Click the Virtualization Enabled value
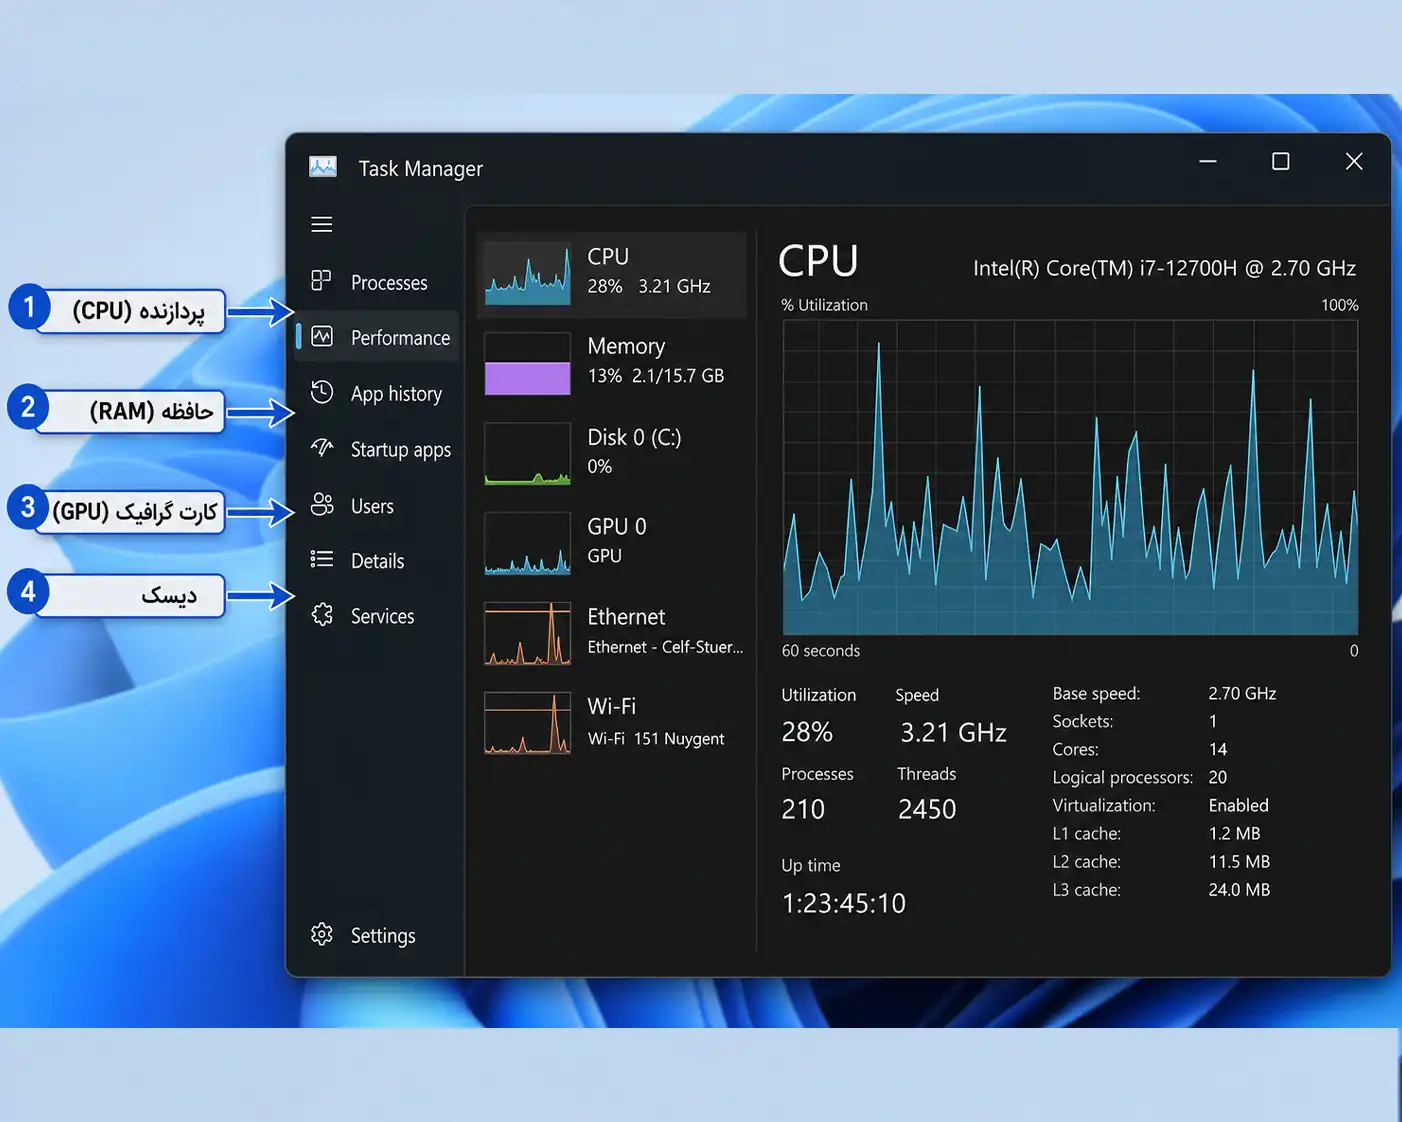The width and height of the screenshot is (1402, 1122). tap(1238, 805)
